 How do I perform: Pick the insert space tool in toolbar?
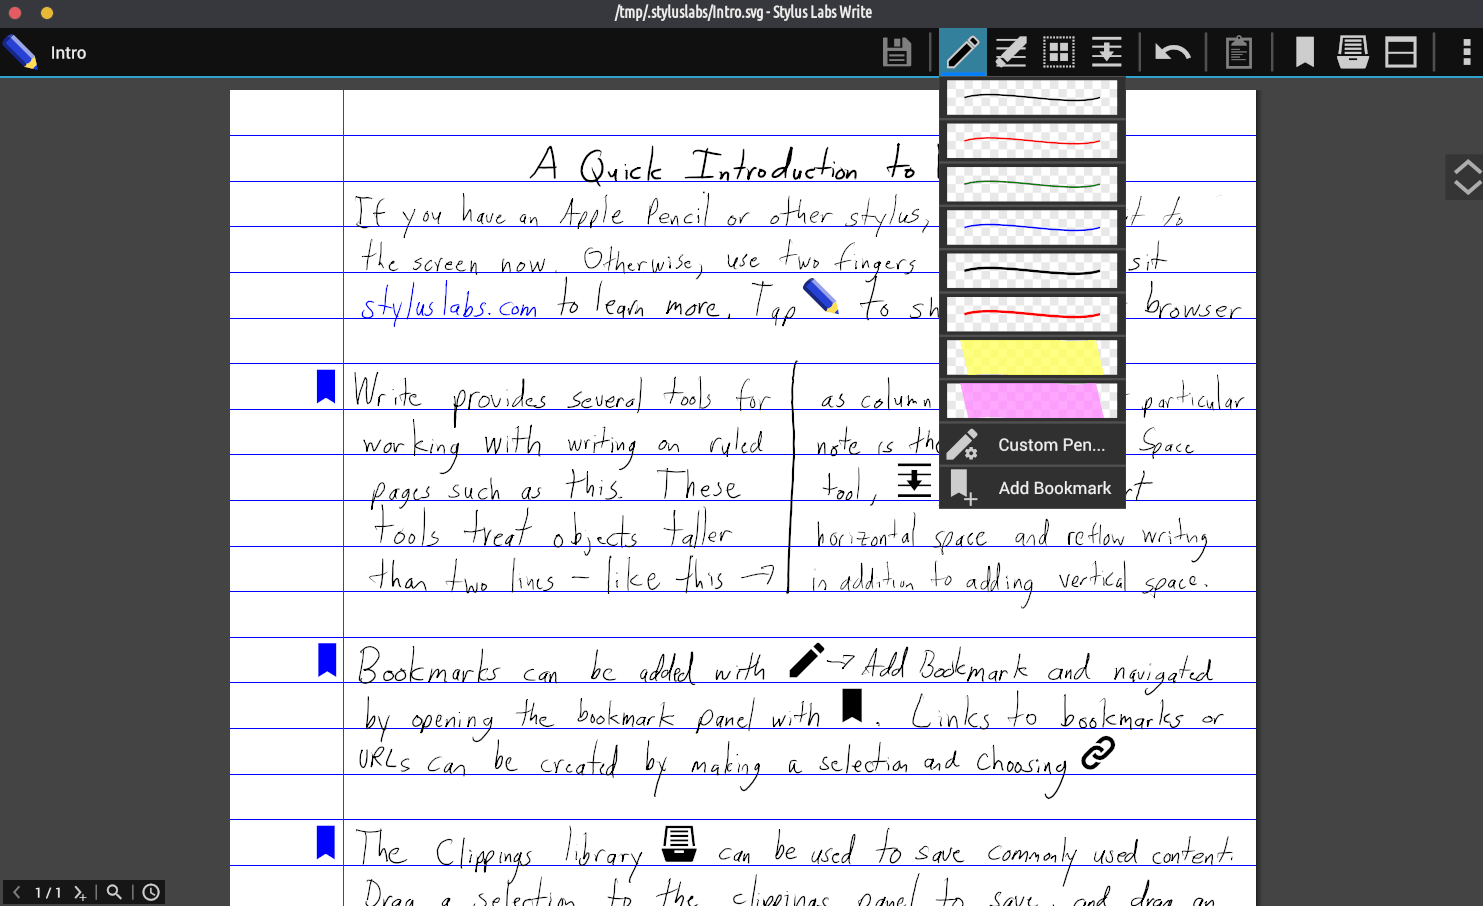pyautogui.click(x=1106, y=52)
